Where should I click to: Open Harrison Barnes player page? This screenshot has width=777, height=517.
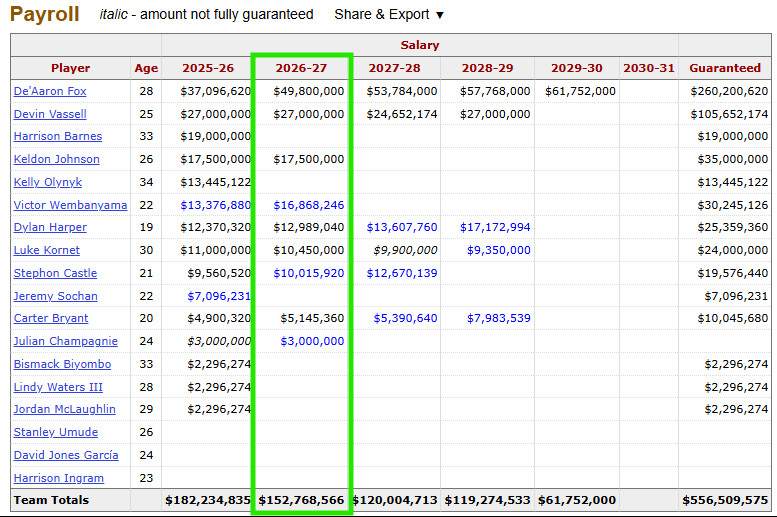pos(56,136)
